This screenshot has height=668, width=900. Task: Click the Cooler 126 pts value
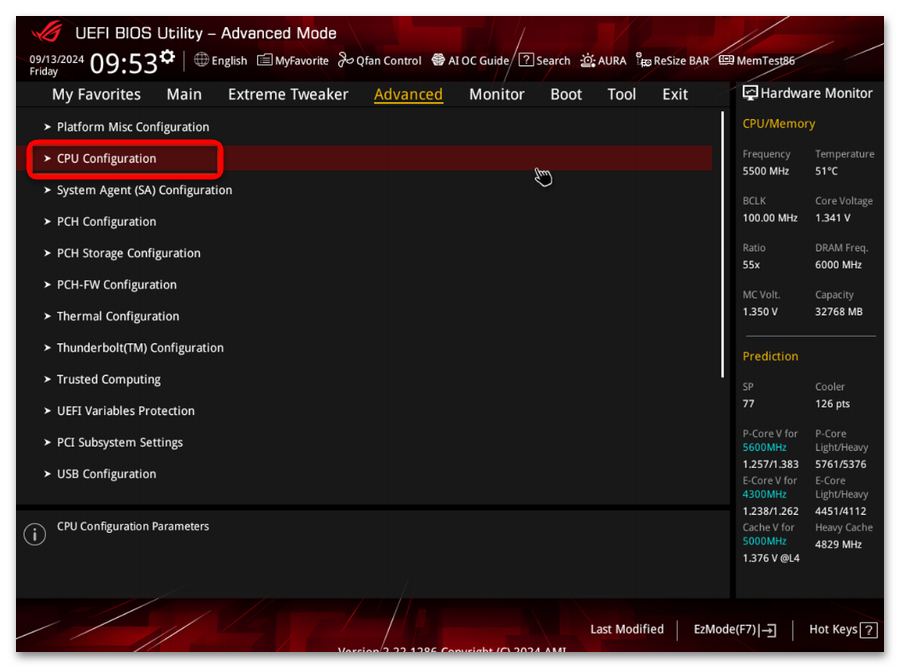click(x=832, y=404)
